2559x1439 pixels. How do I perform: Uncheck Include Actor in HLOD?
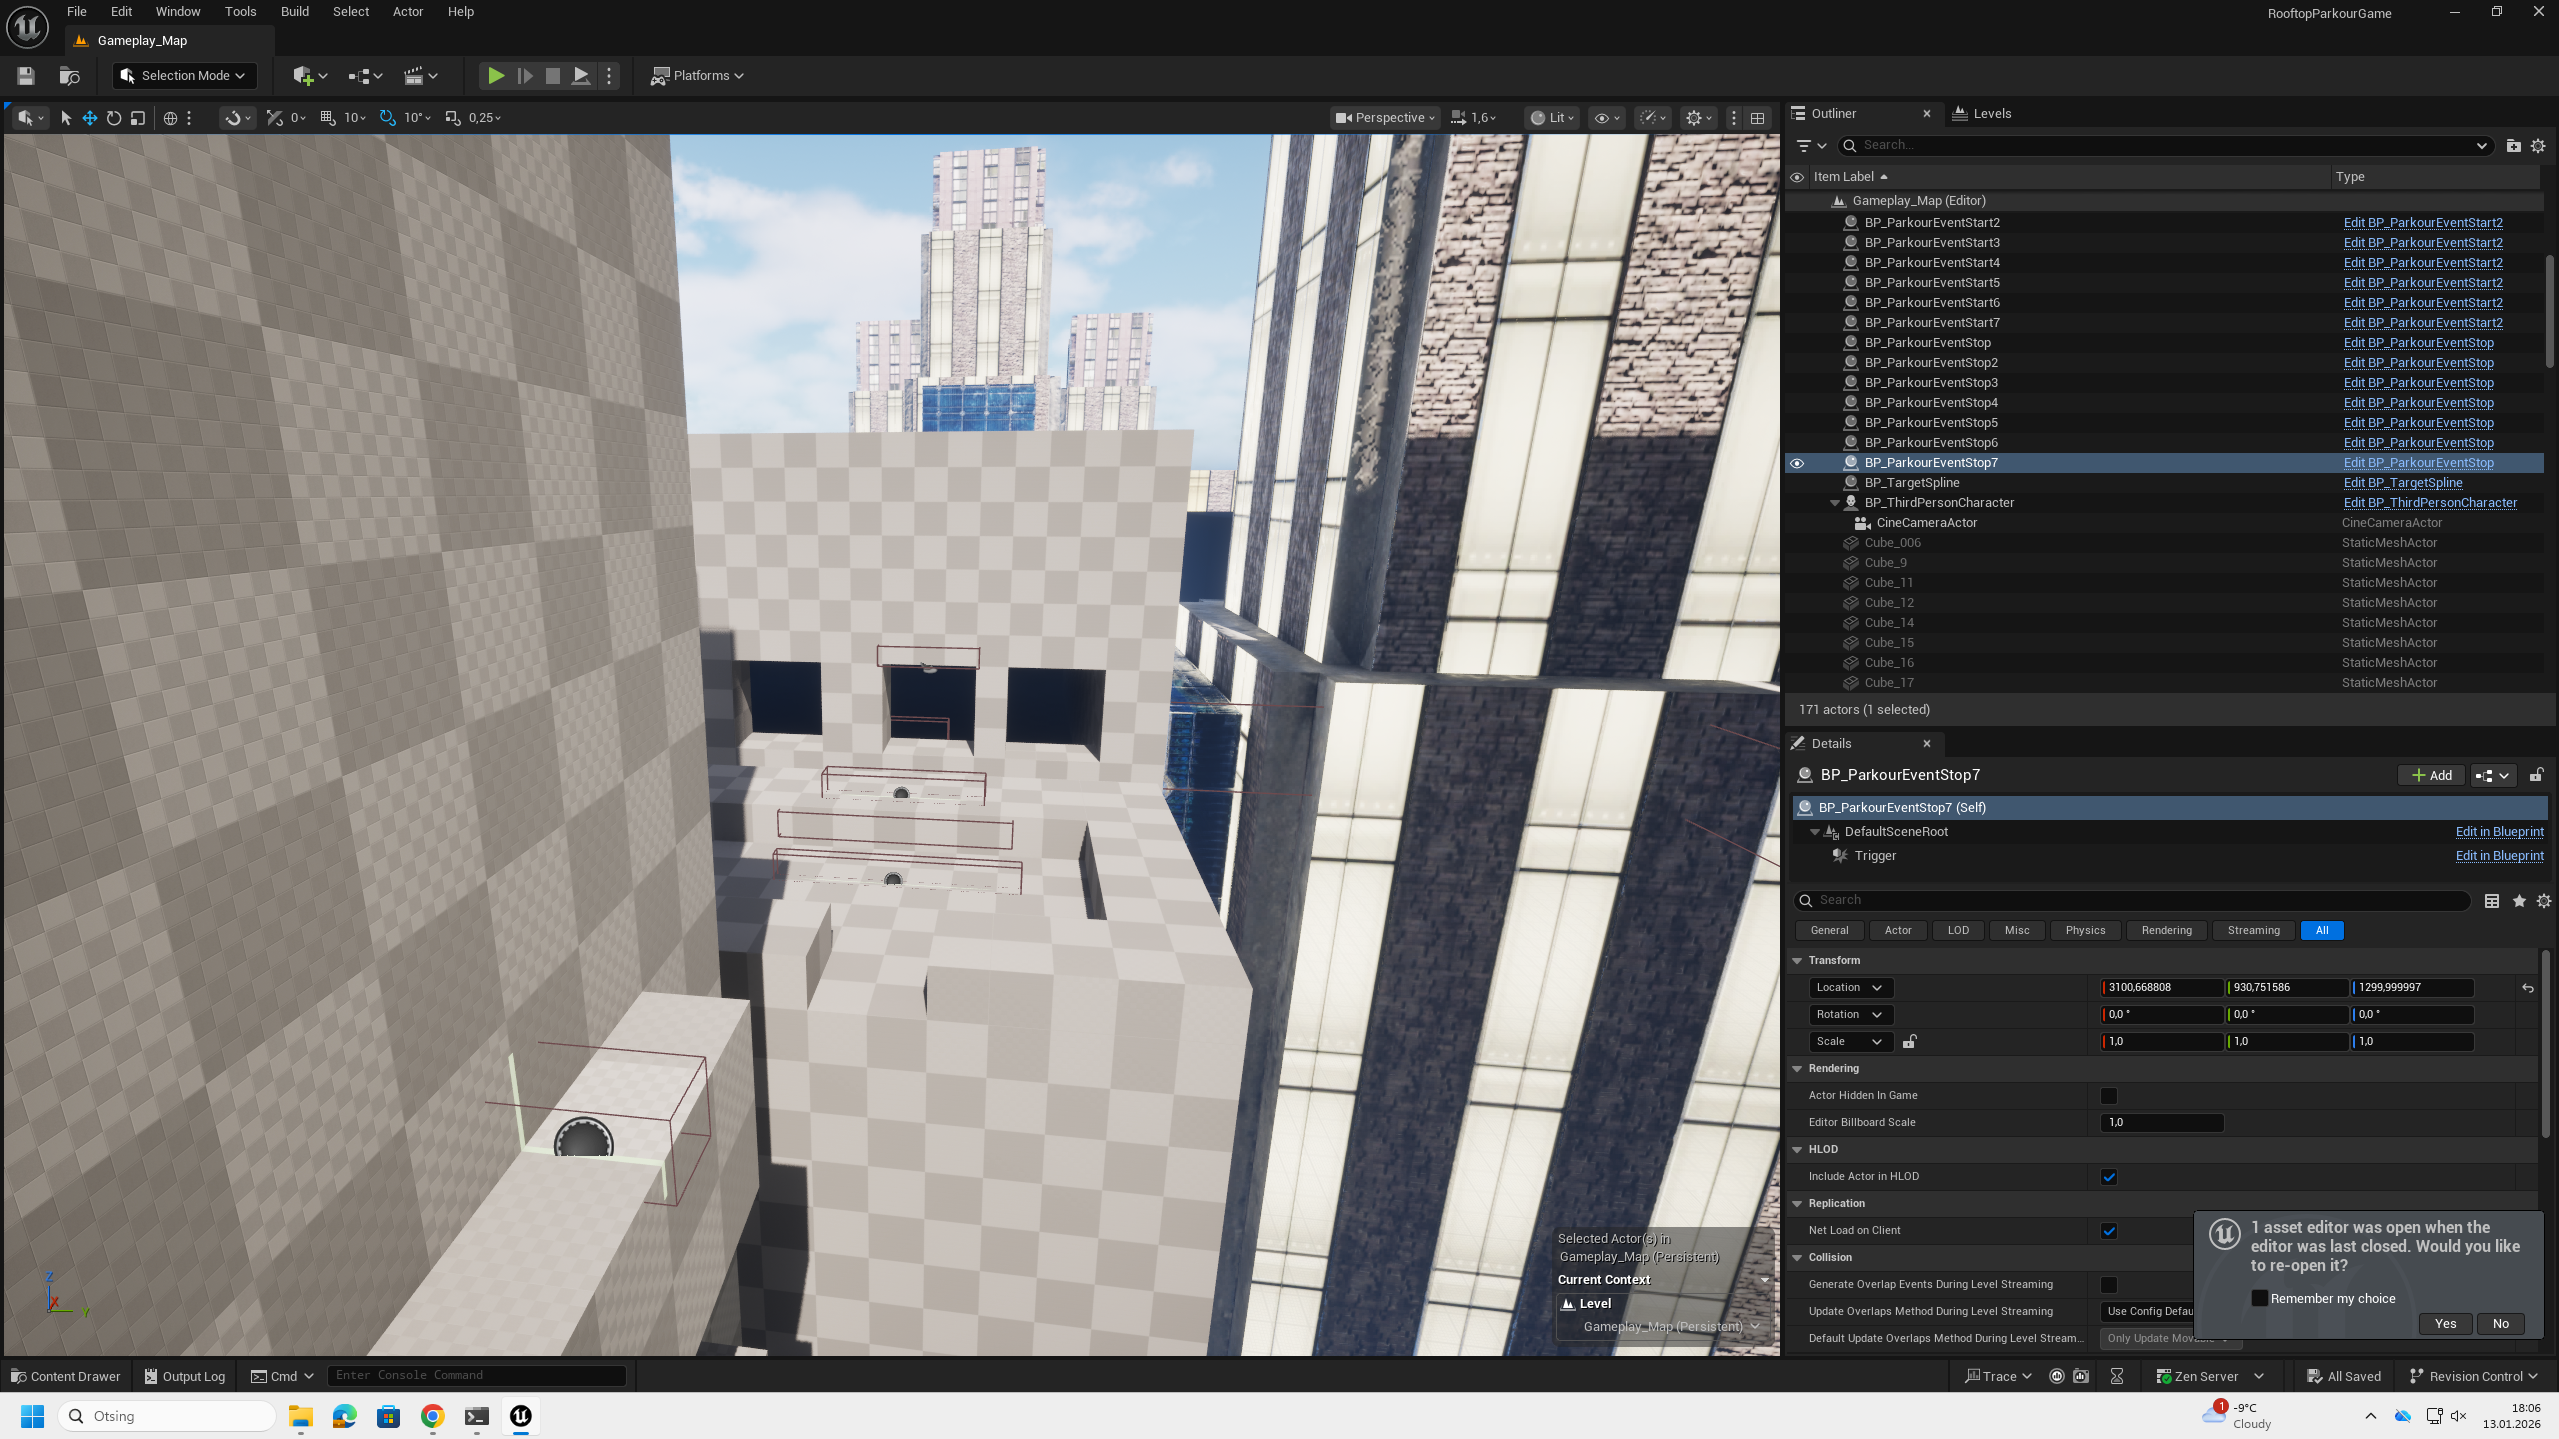2109,1177
